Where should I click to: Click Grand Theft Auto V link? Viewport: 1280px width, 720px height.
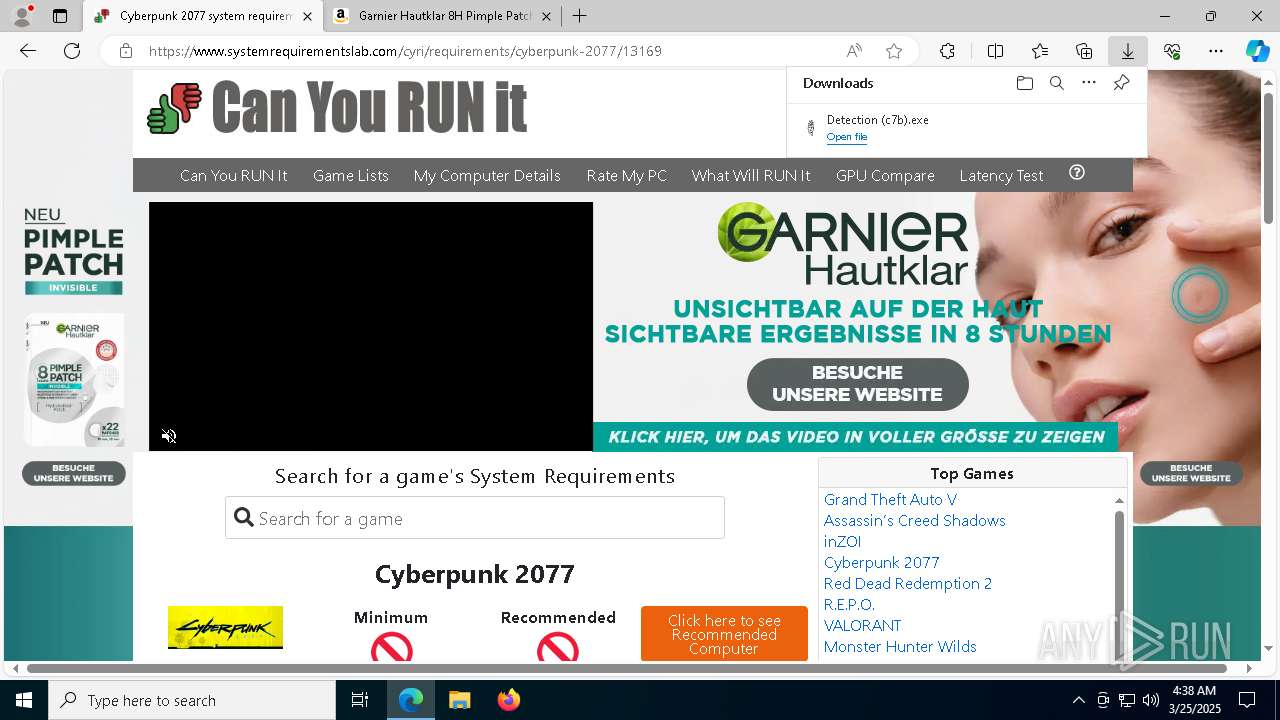click(890, 499)
